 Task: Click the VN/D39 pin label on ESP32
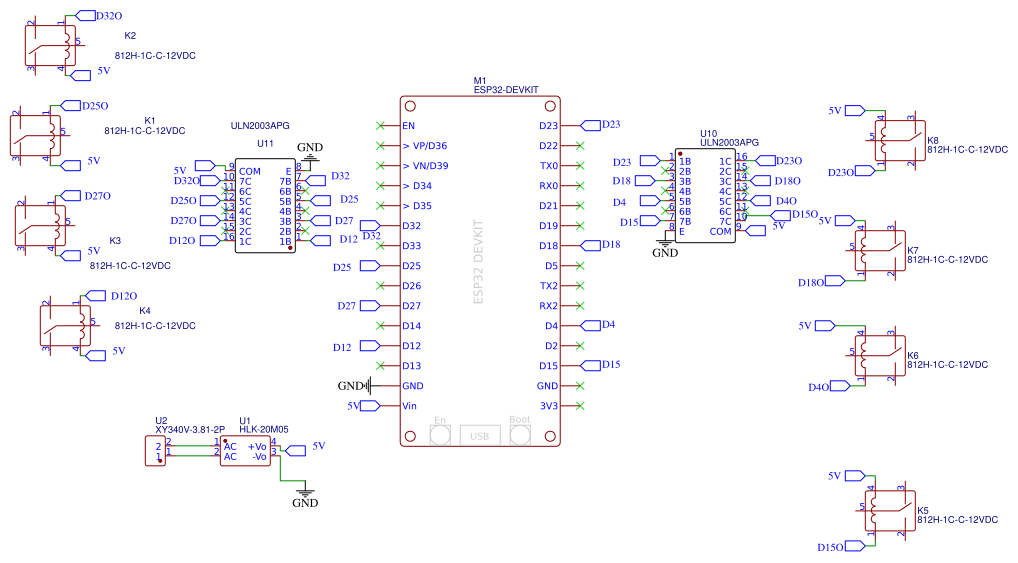425,166
